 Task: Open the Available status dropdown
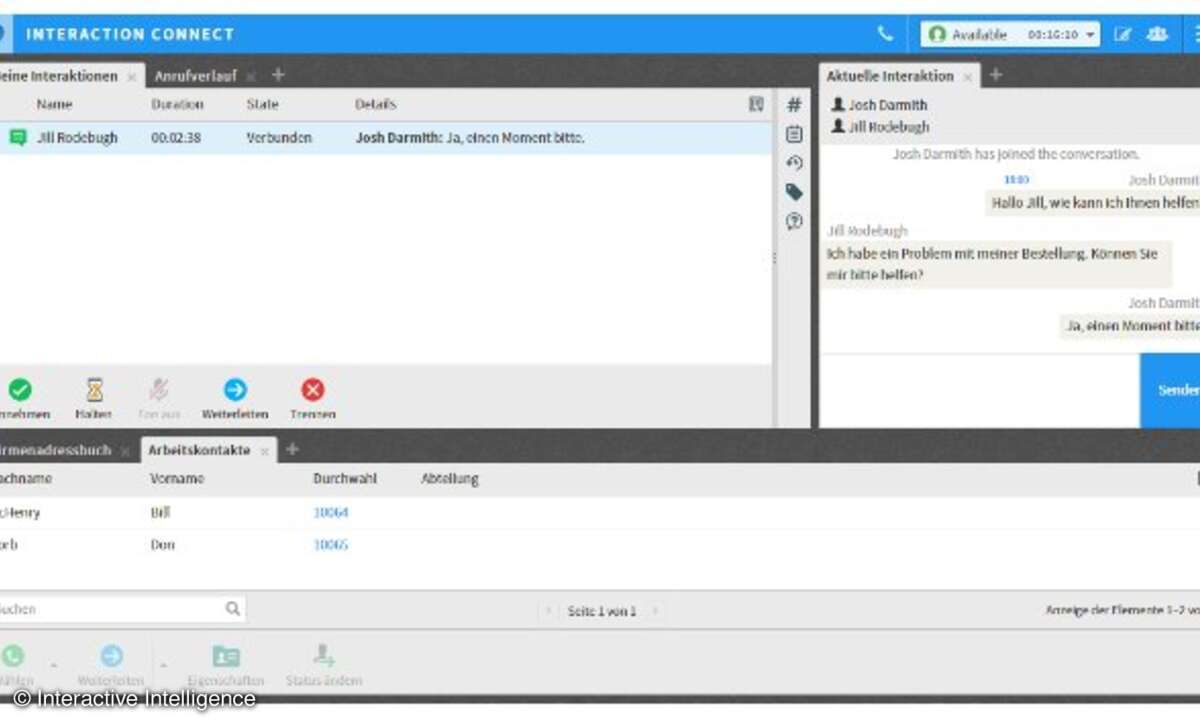1010,34
